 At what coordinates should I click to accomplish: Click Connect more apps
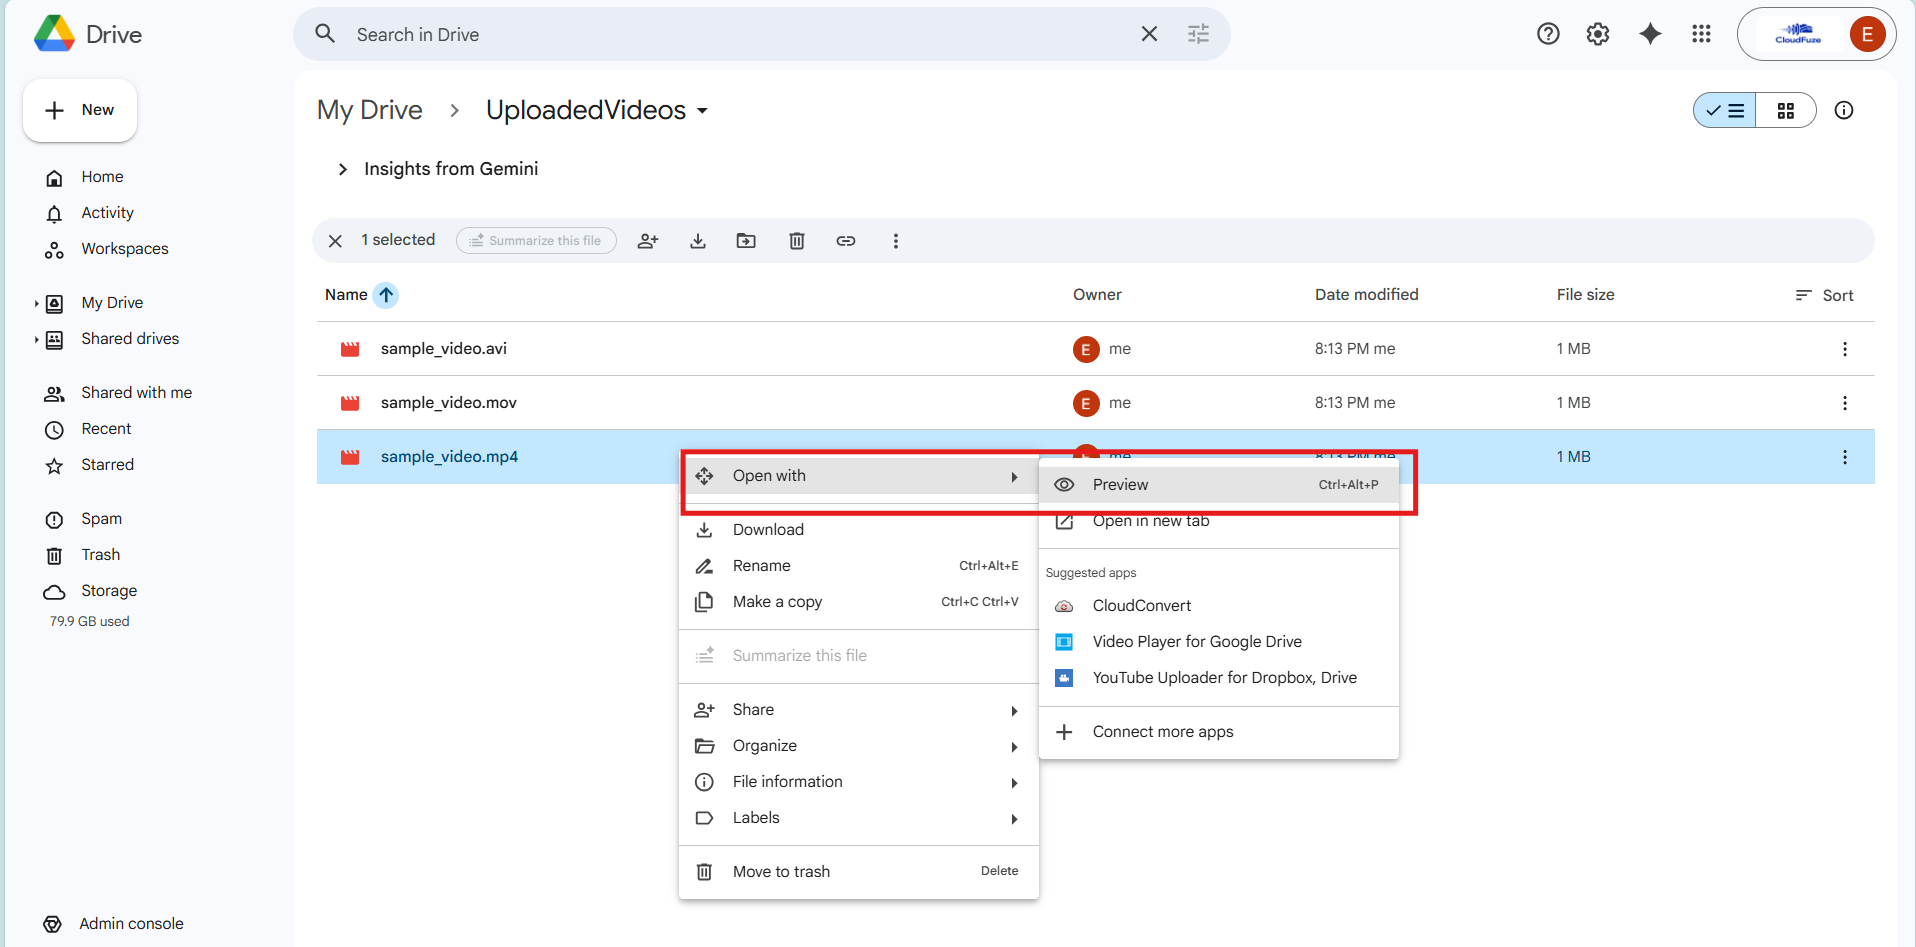tap(1162, 731)
